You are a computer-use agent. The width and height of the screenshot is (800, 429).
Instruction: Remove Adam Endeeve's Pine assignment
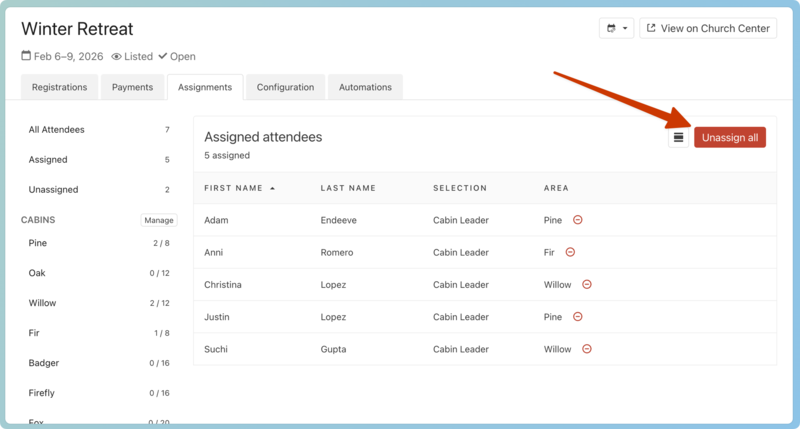578,220
